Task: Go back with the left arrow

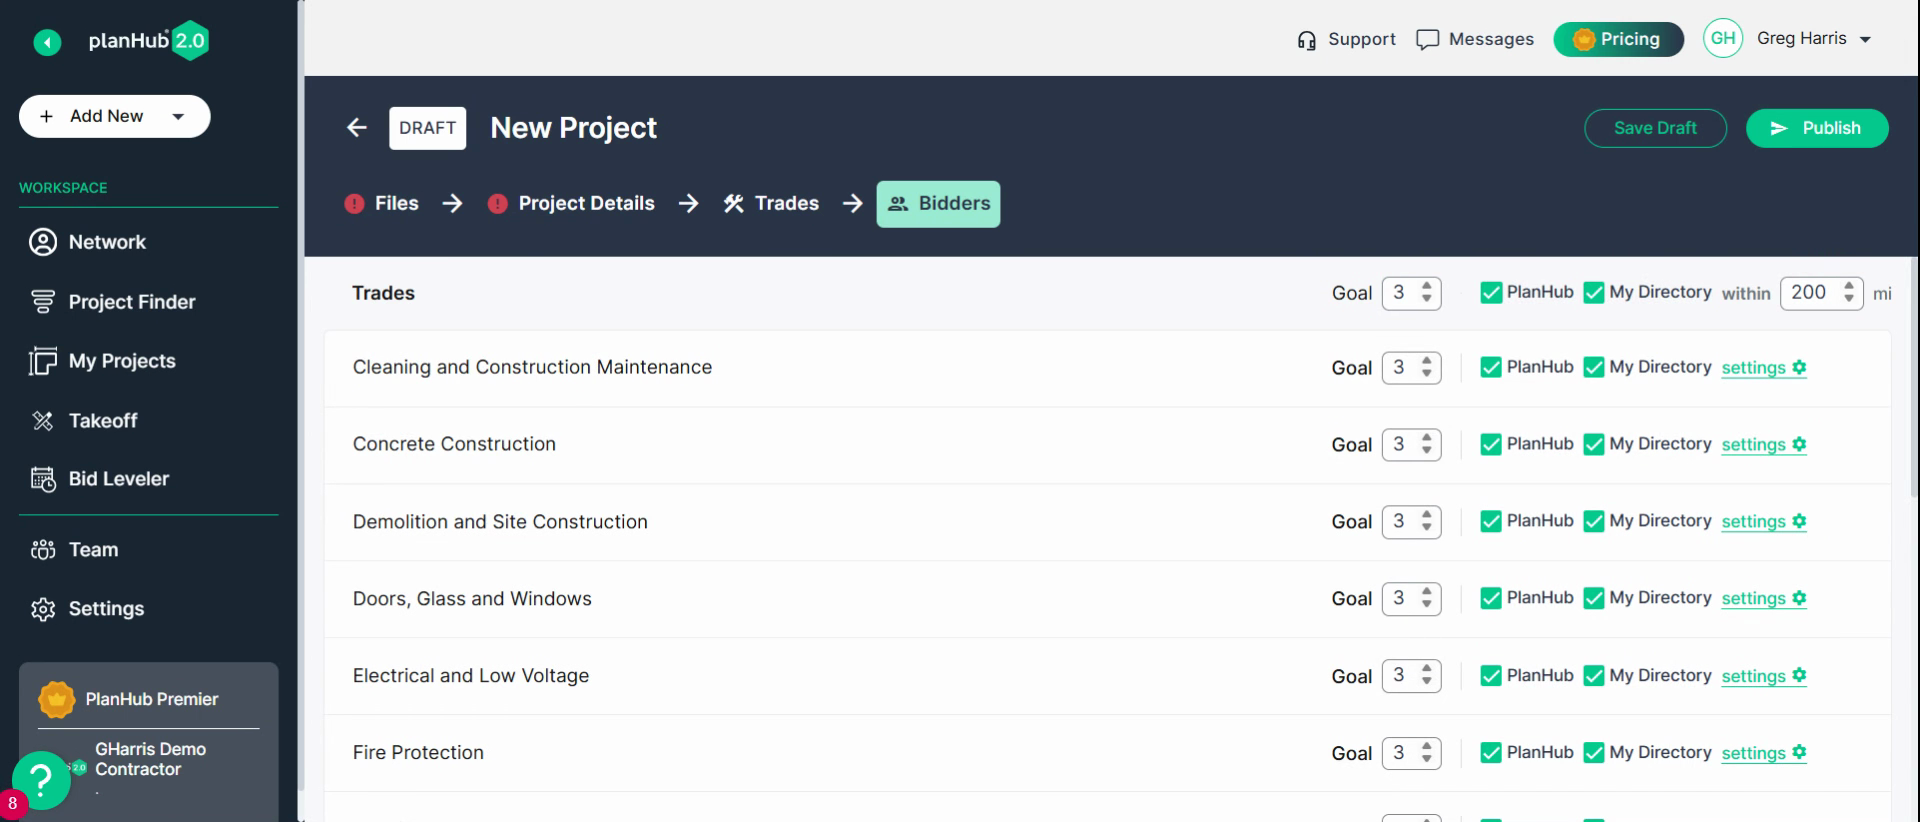Action: click(357, 128)
